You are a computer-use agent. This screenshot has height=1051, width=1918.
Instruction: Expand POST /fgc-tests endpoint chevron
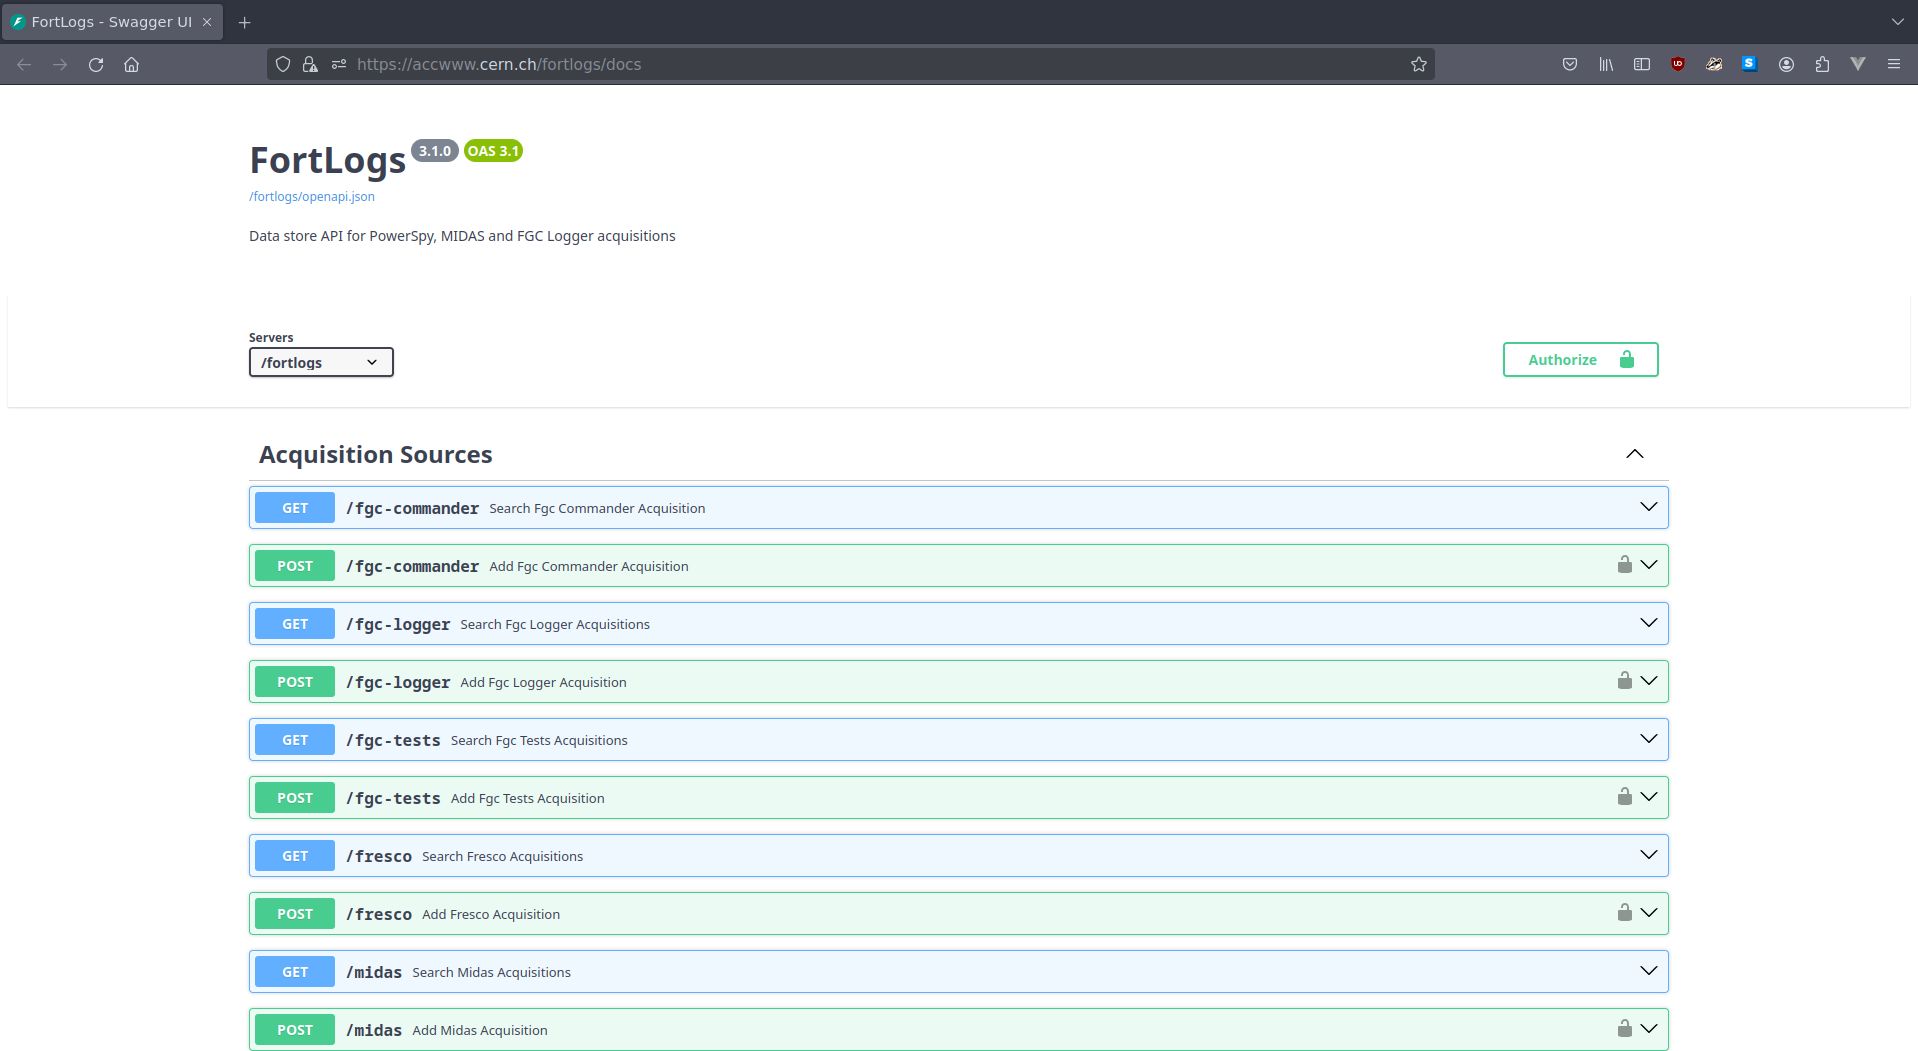[x=1649, y=797]
